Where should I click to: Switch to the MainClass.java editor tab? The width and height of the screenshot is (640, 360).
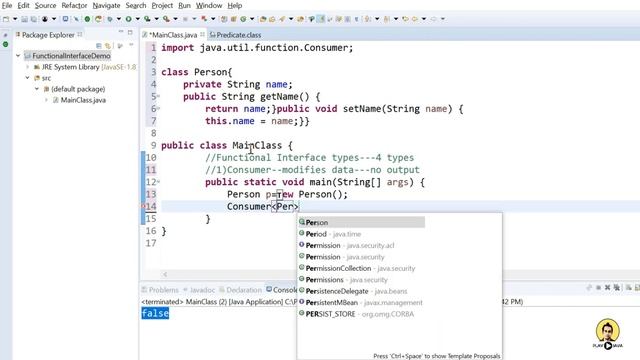(x=173, y=35)
